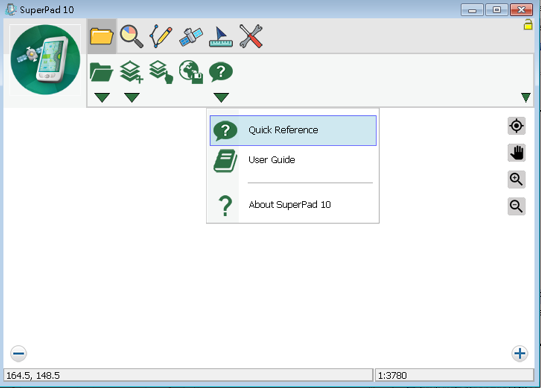Image resolution: width=541 pixels, height=388 pixels.
Task: Click the SuperPad title bar app icon
Action: [x=11, y=9]
